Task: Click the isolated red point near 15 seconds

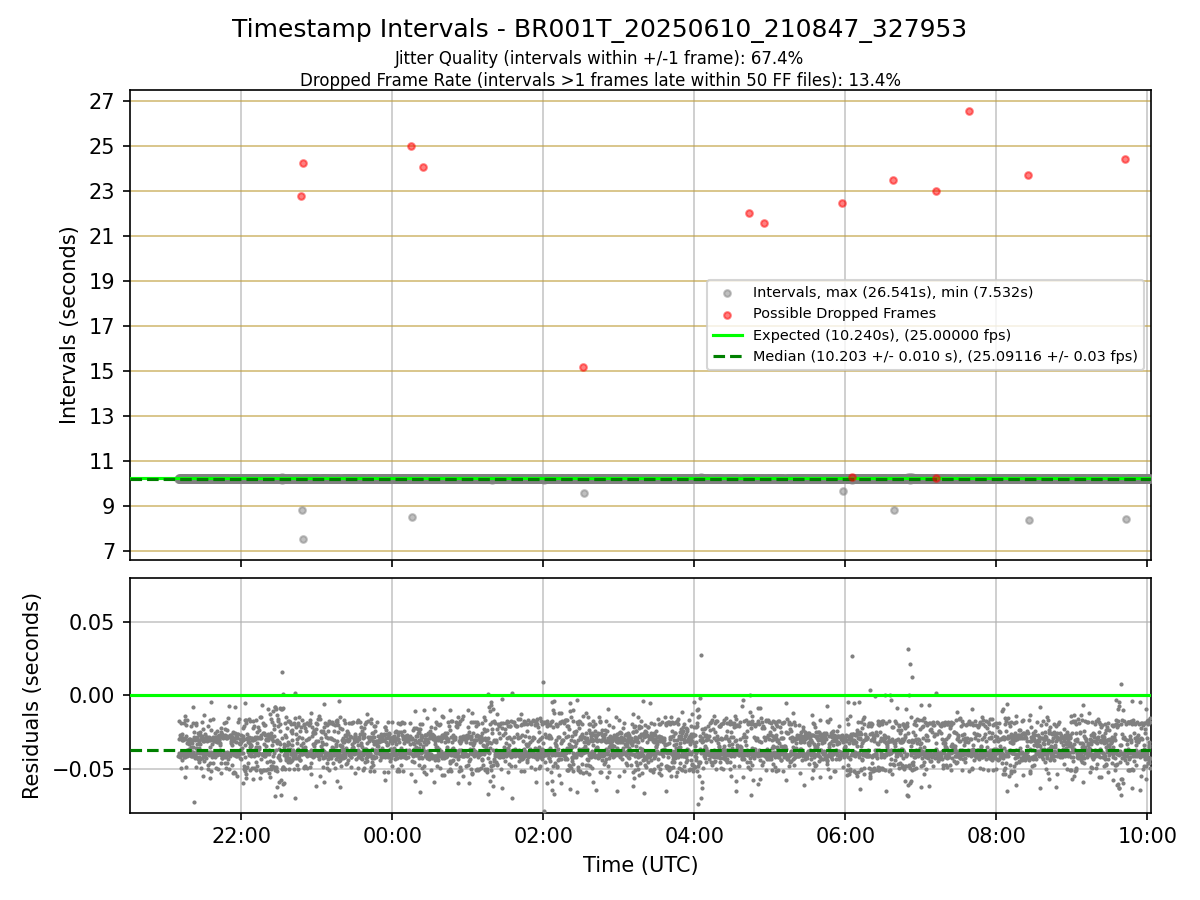Action: click(x=583, y=367)
